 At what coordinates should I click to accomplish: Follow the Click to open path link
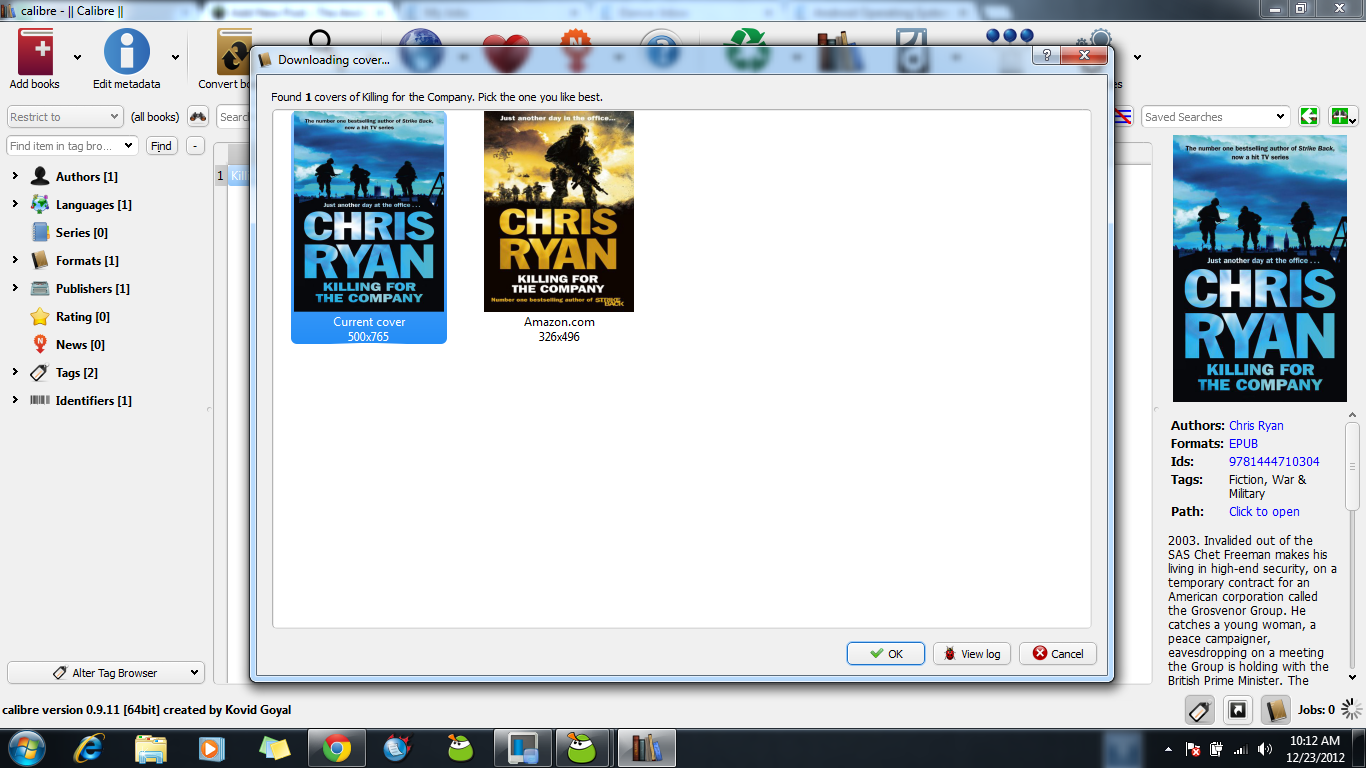point(1263,511)
